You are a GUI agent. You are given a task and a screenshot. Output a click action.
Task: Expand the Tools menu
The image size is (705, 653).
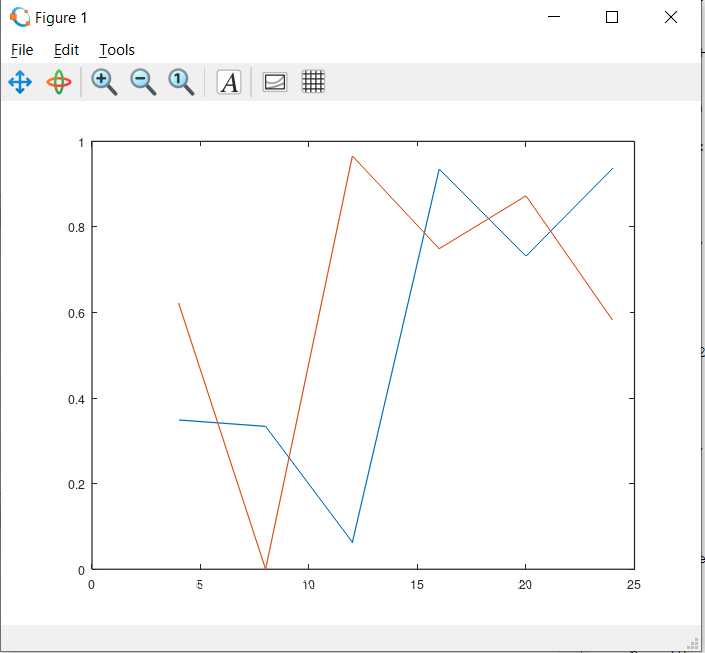pyautogui.click(x=117, y=50)
